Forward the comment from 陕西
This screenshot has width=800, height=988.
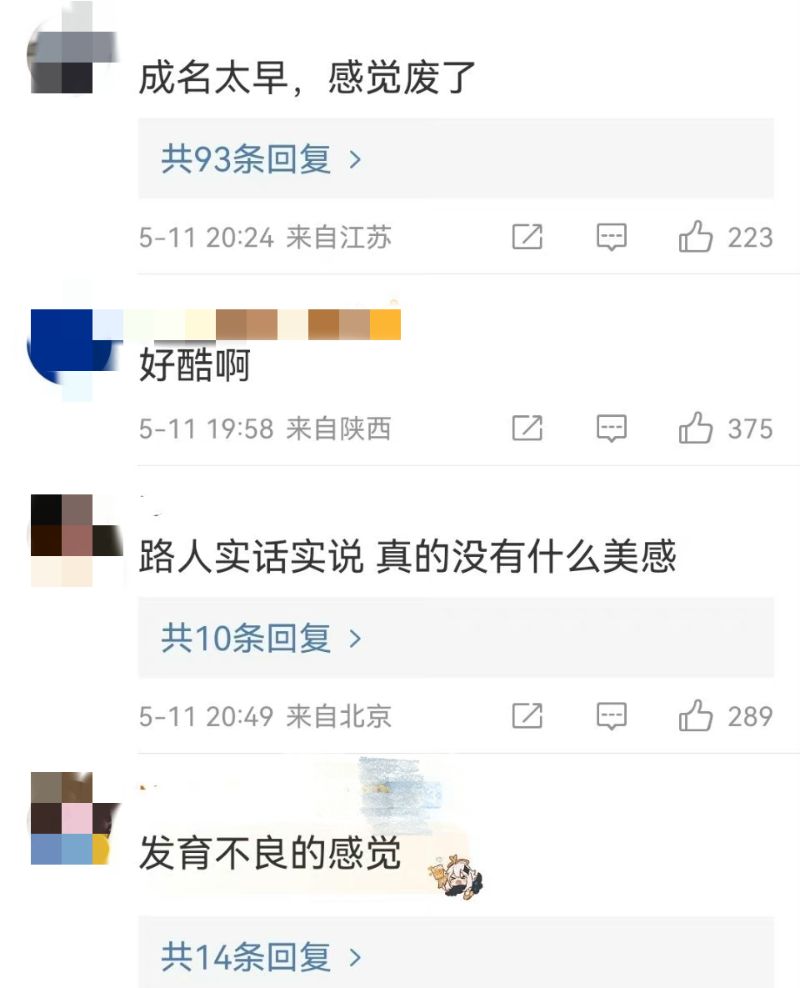pyautogui.click(x=527, y=428)
